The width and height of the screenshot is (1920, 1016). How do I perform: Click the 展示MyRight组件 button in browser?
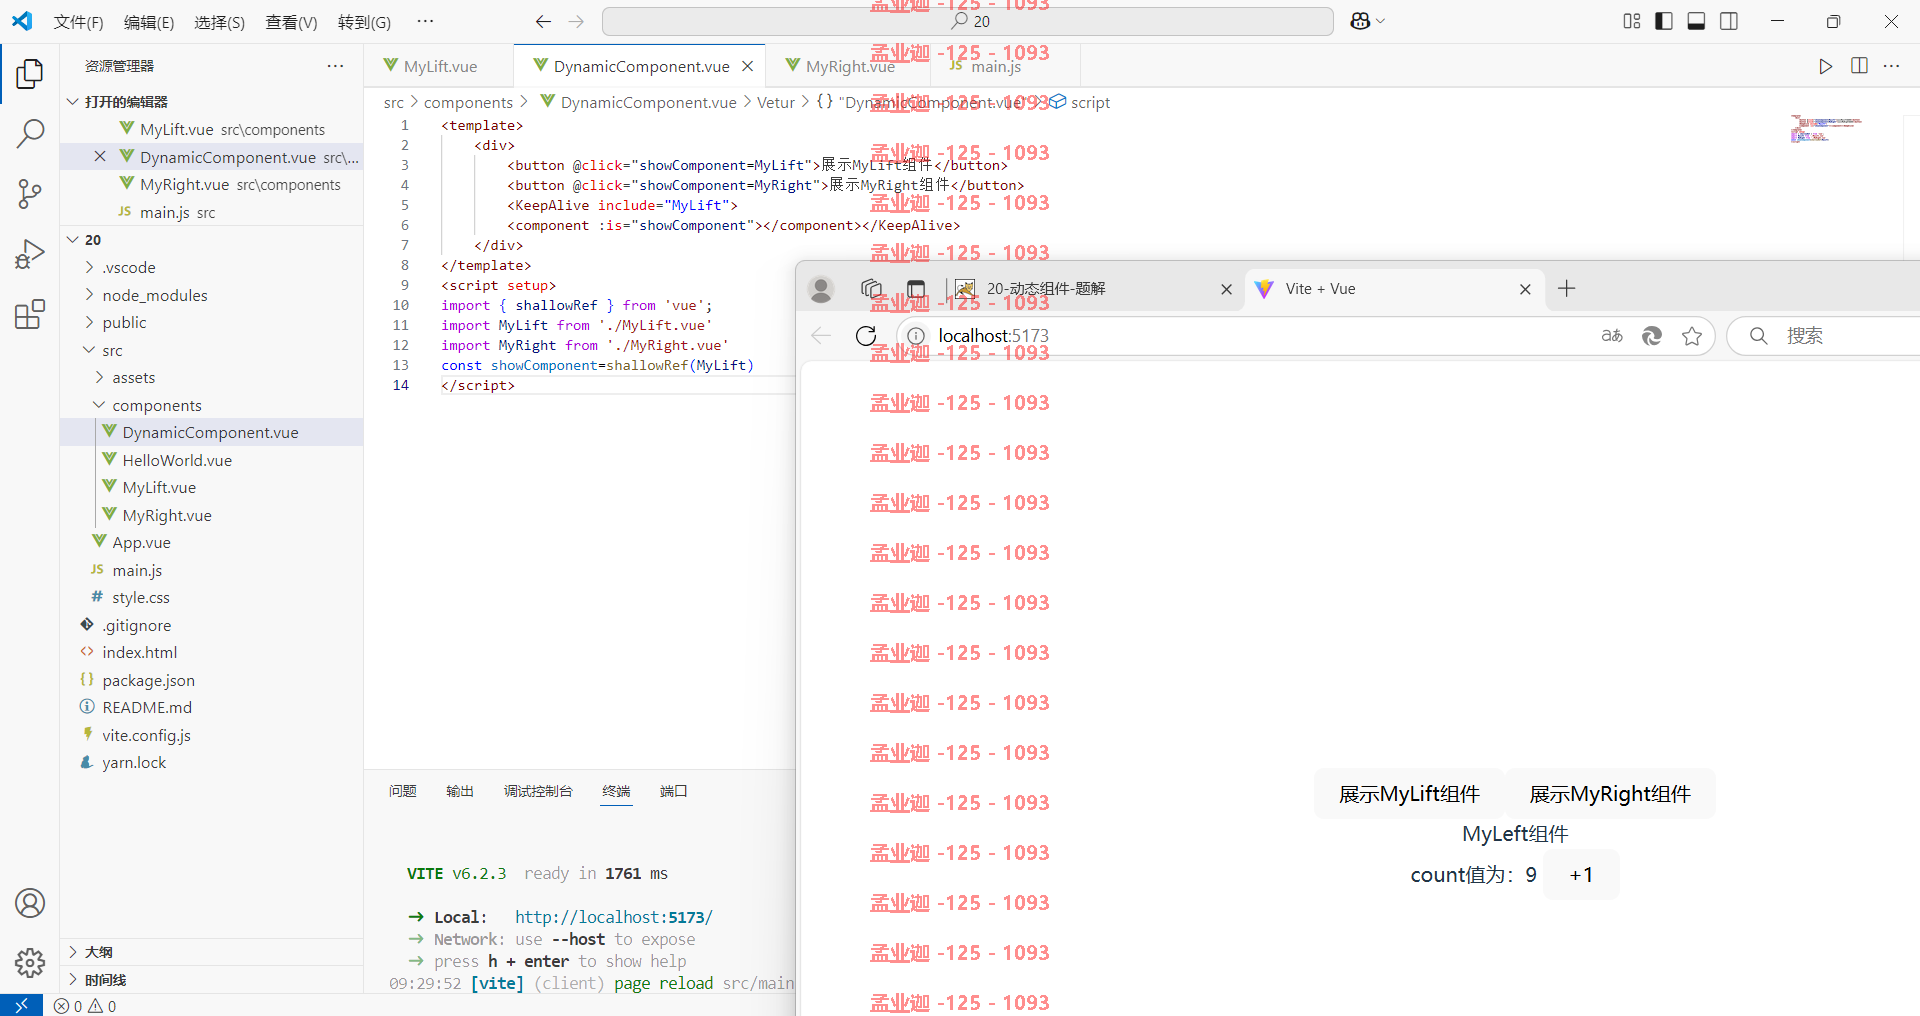click(x=1610, y=794)
